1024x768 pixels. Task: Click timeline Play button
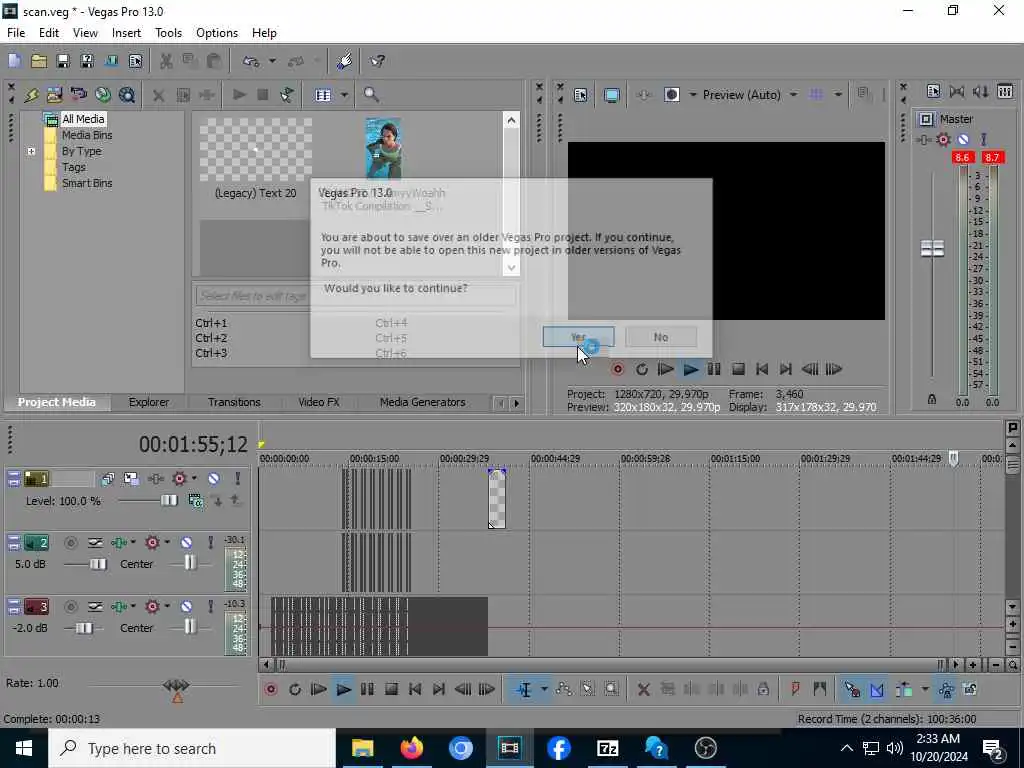[343, 690]
